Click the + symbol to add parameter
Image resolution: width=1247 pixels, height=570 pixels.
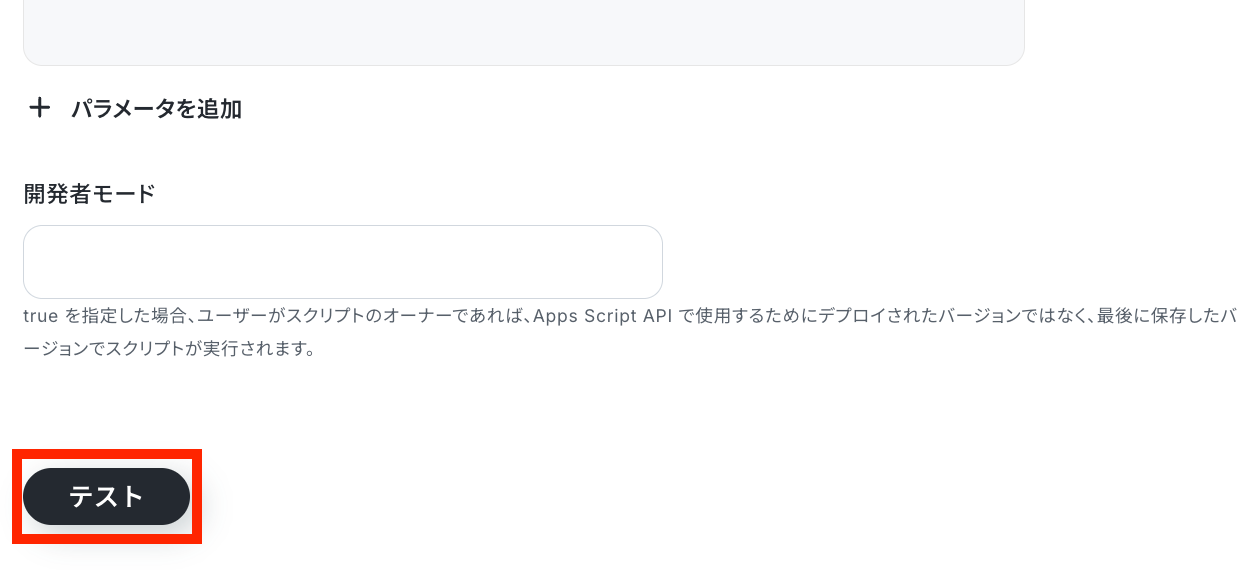click(x=39, y=108)
